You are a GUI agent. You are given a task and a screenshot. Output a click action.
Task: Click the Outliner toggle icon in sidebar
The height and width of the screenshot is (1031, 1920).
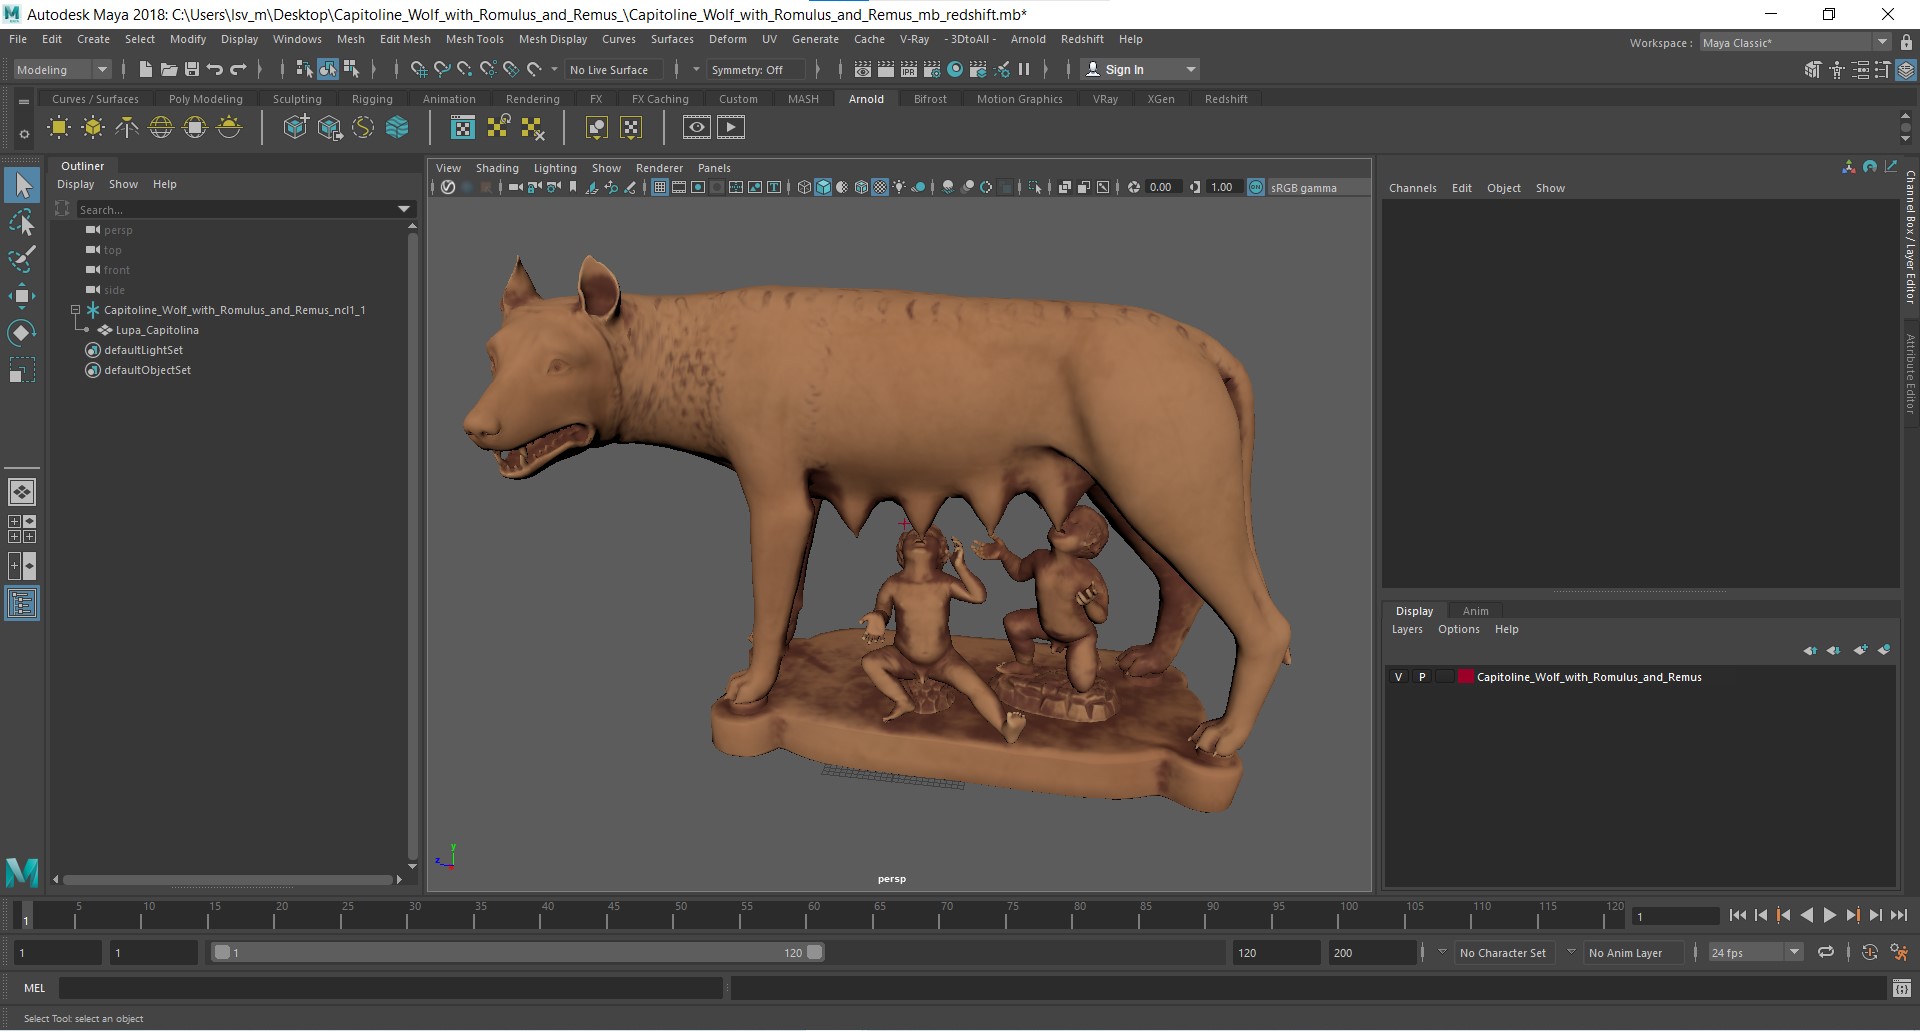point(22,603)
